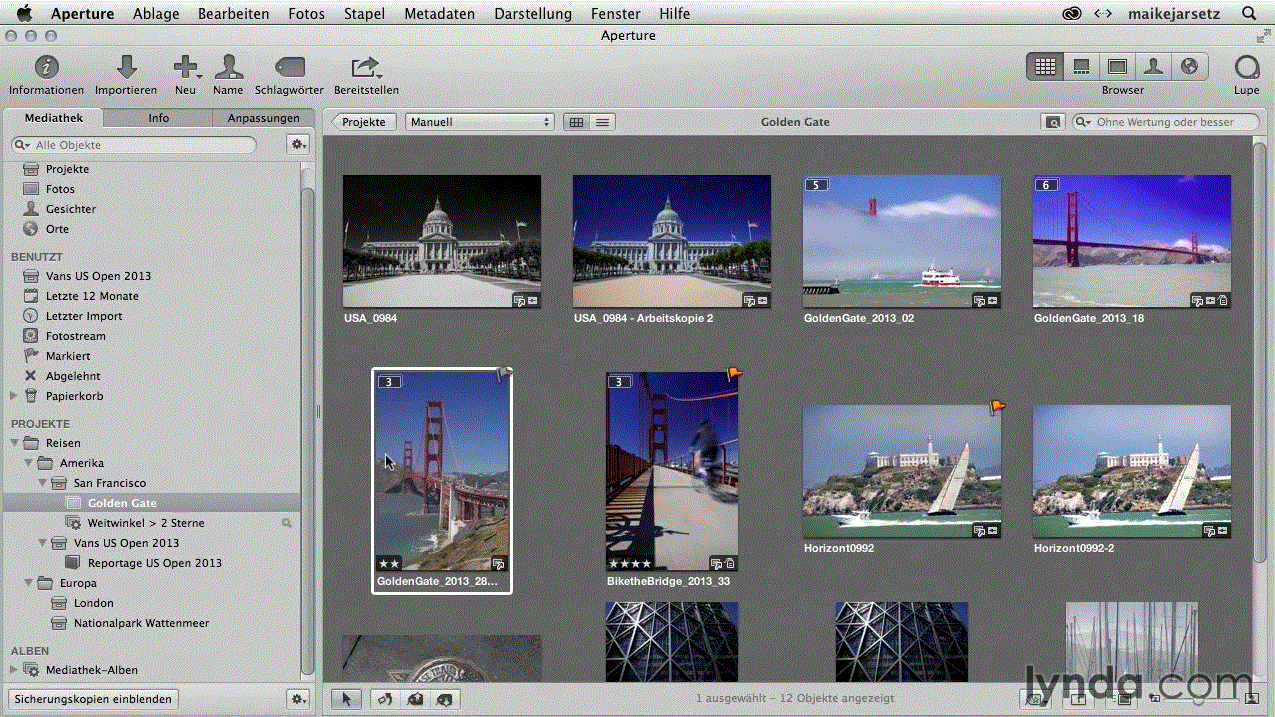Switch to full Viewer layout
Viewport: 1275px width, 717px height.
pos(1117,67)
